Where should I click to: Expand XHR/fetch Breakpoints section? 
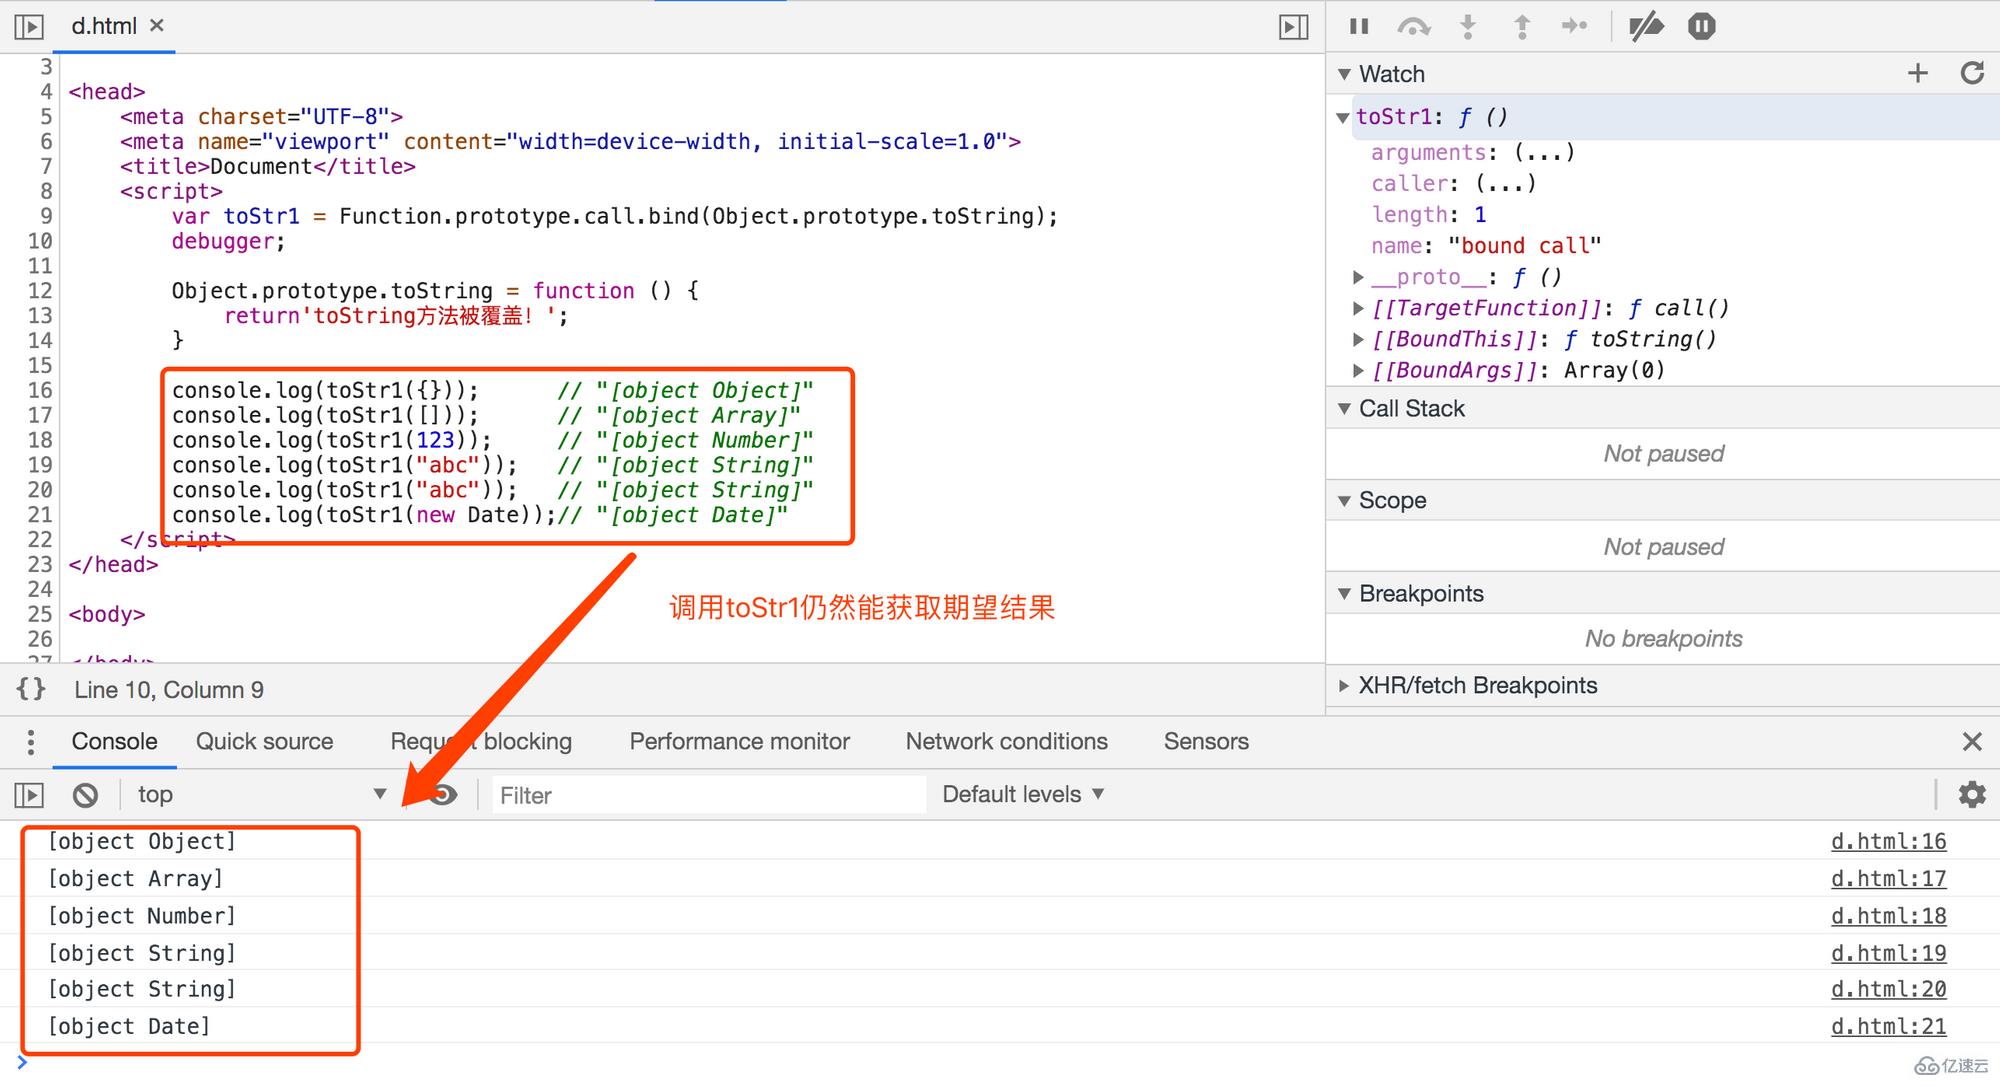pos(1344,686)
